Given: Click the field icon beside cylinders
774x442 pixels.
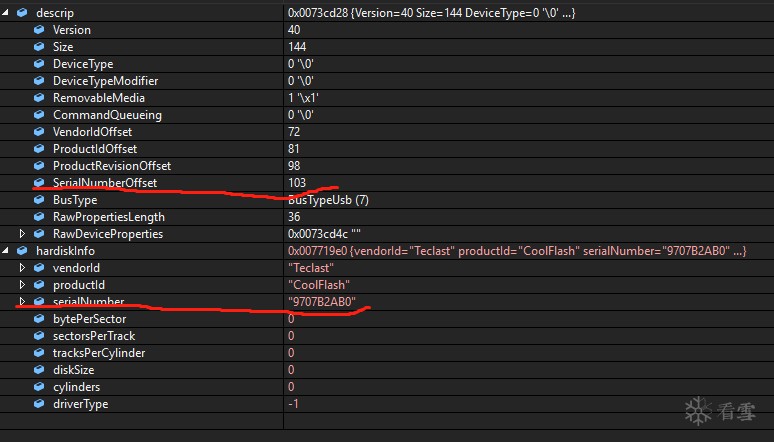Looking at the screenshot, I should (x=39, y=387).
